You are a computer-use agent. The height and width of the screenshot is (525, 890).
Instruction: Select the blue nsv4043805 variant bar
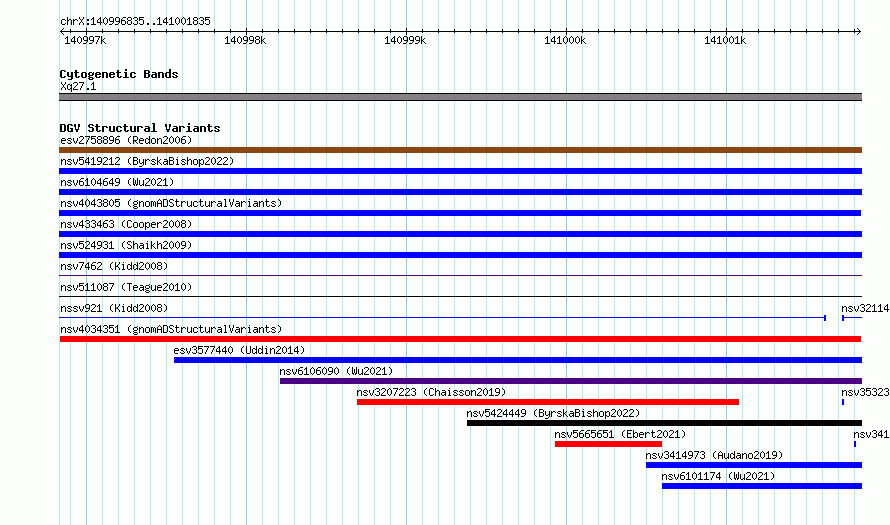460,213
